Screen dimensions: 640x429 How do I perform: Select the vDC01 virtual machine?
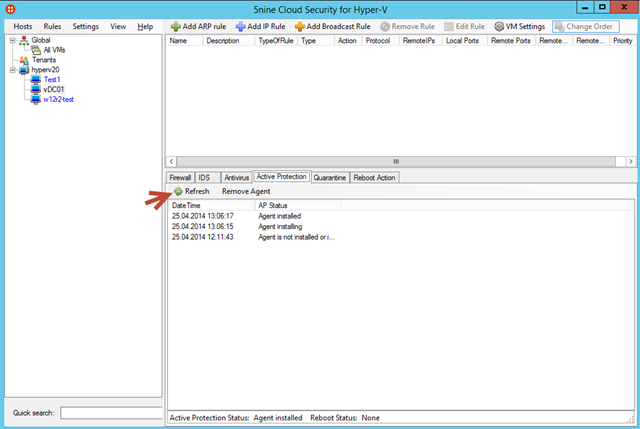click(53, 89)
